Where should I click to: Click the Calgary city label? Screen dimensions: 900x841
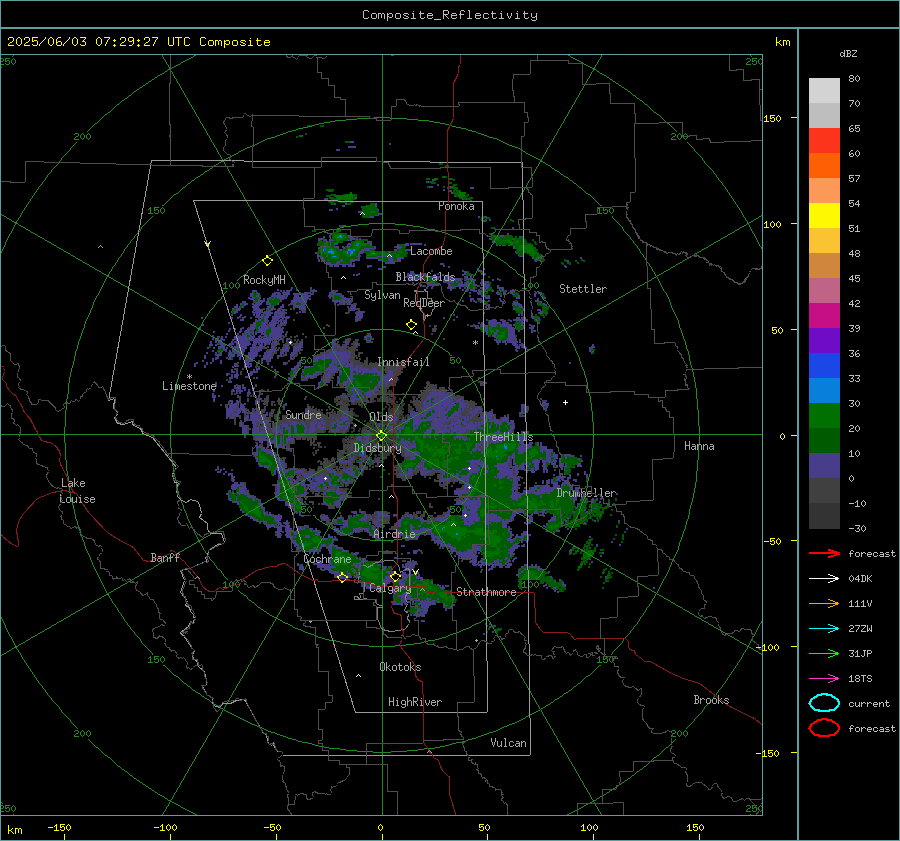390,588
